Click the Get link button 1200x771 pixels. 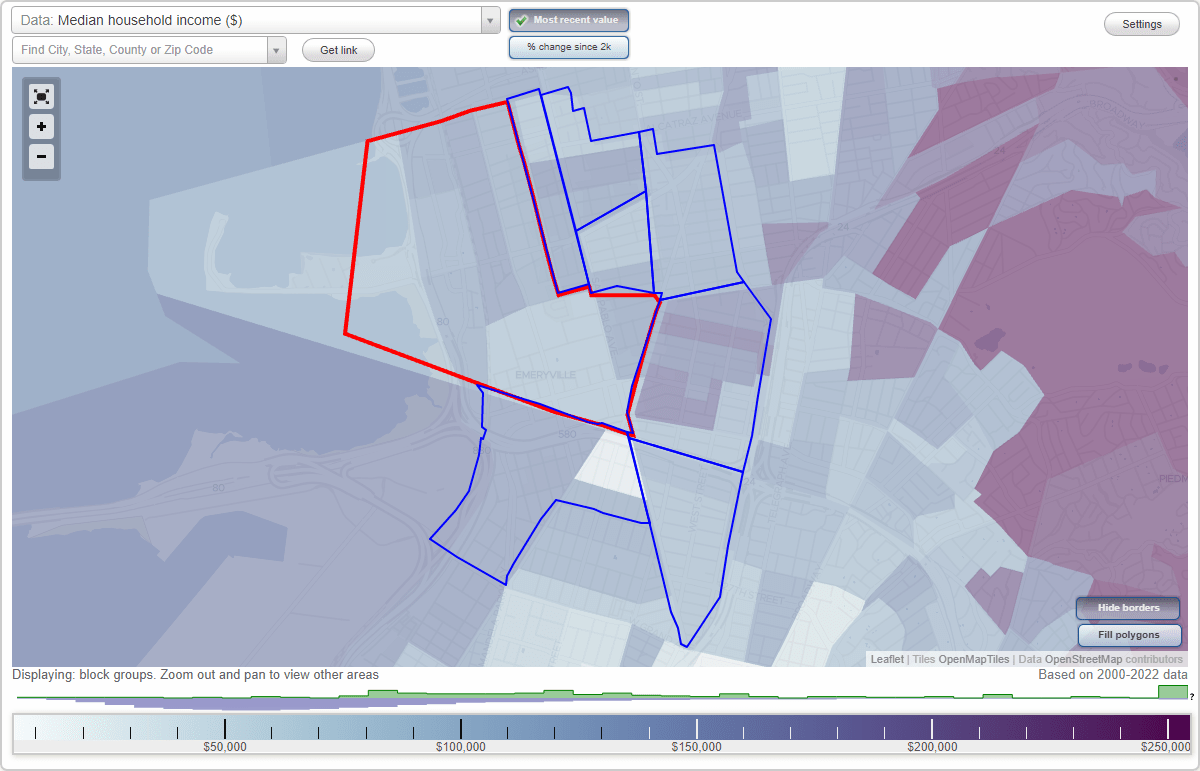click(337, 49)
